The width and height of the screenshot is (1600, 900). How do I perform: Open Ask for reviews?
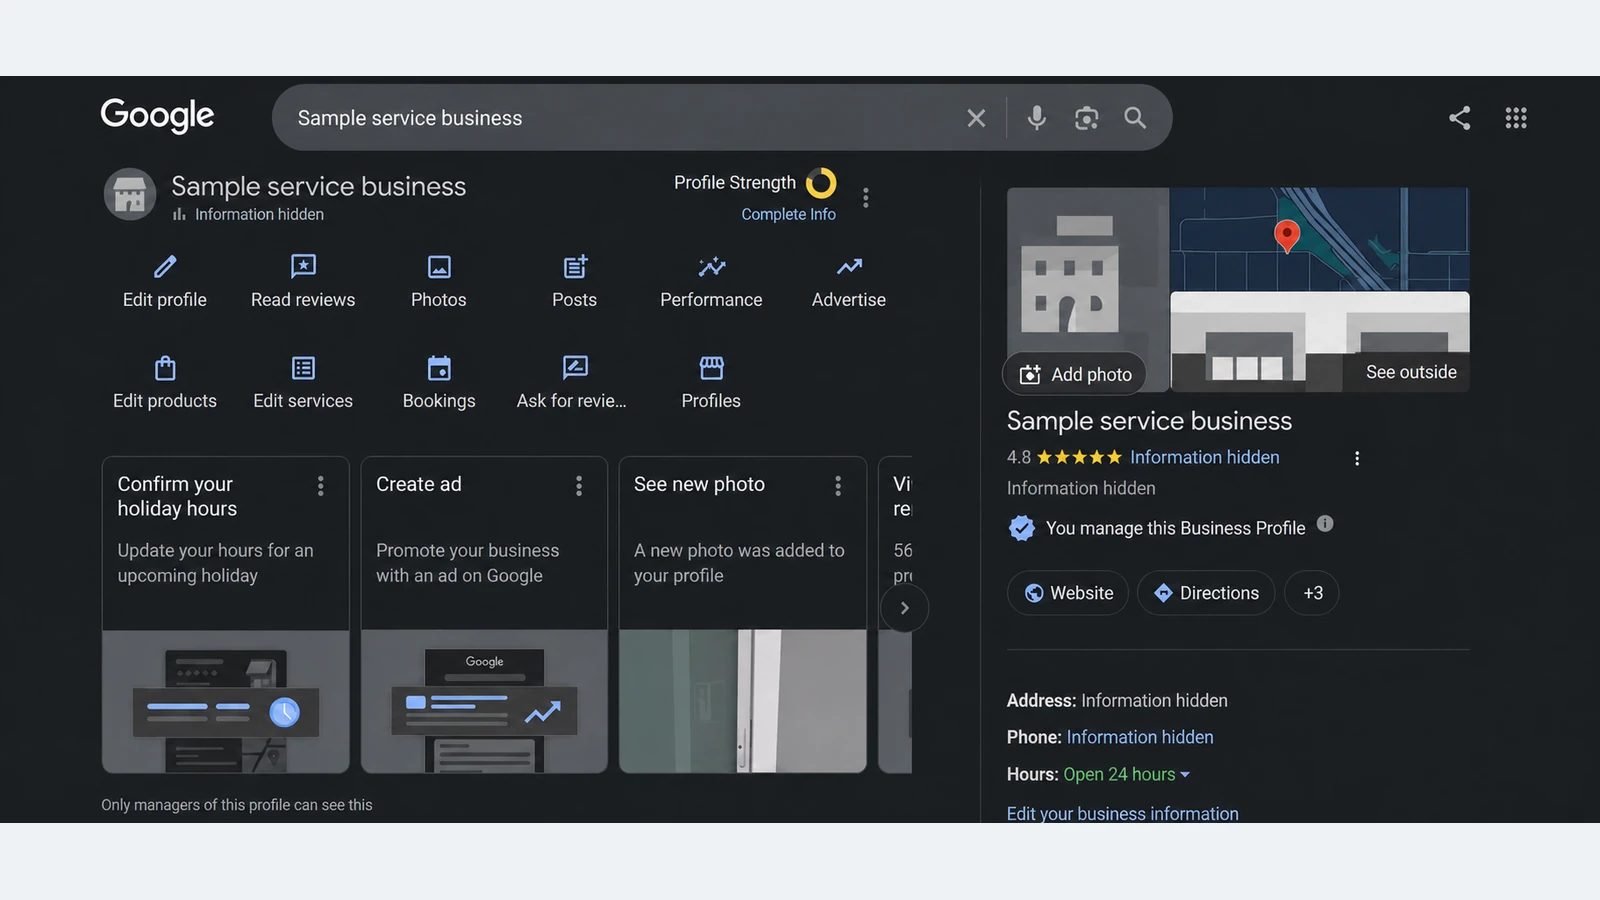572,382
